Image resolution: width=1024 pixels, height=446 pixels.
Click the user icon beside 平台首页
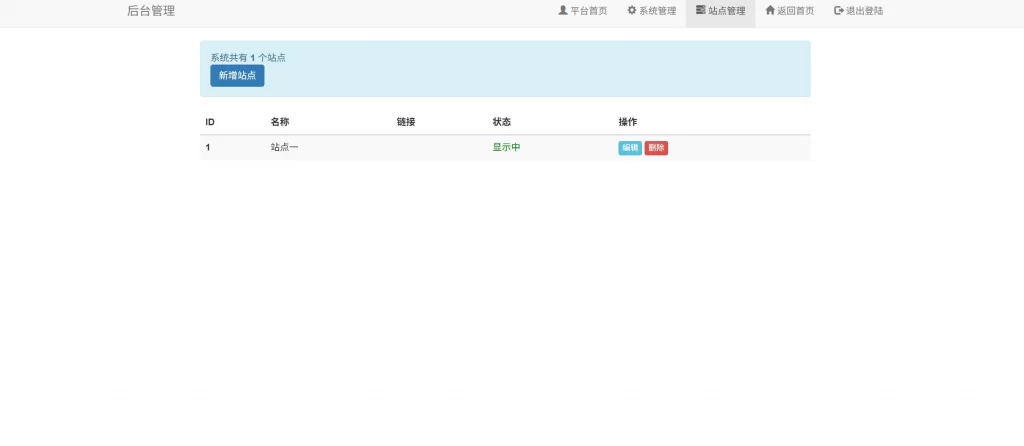(563, 11)
